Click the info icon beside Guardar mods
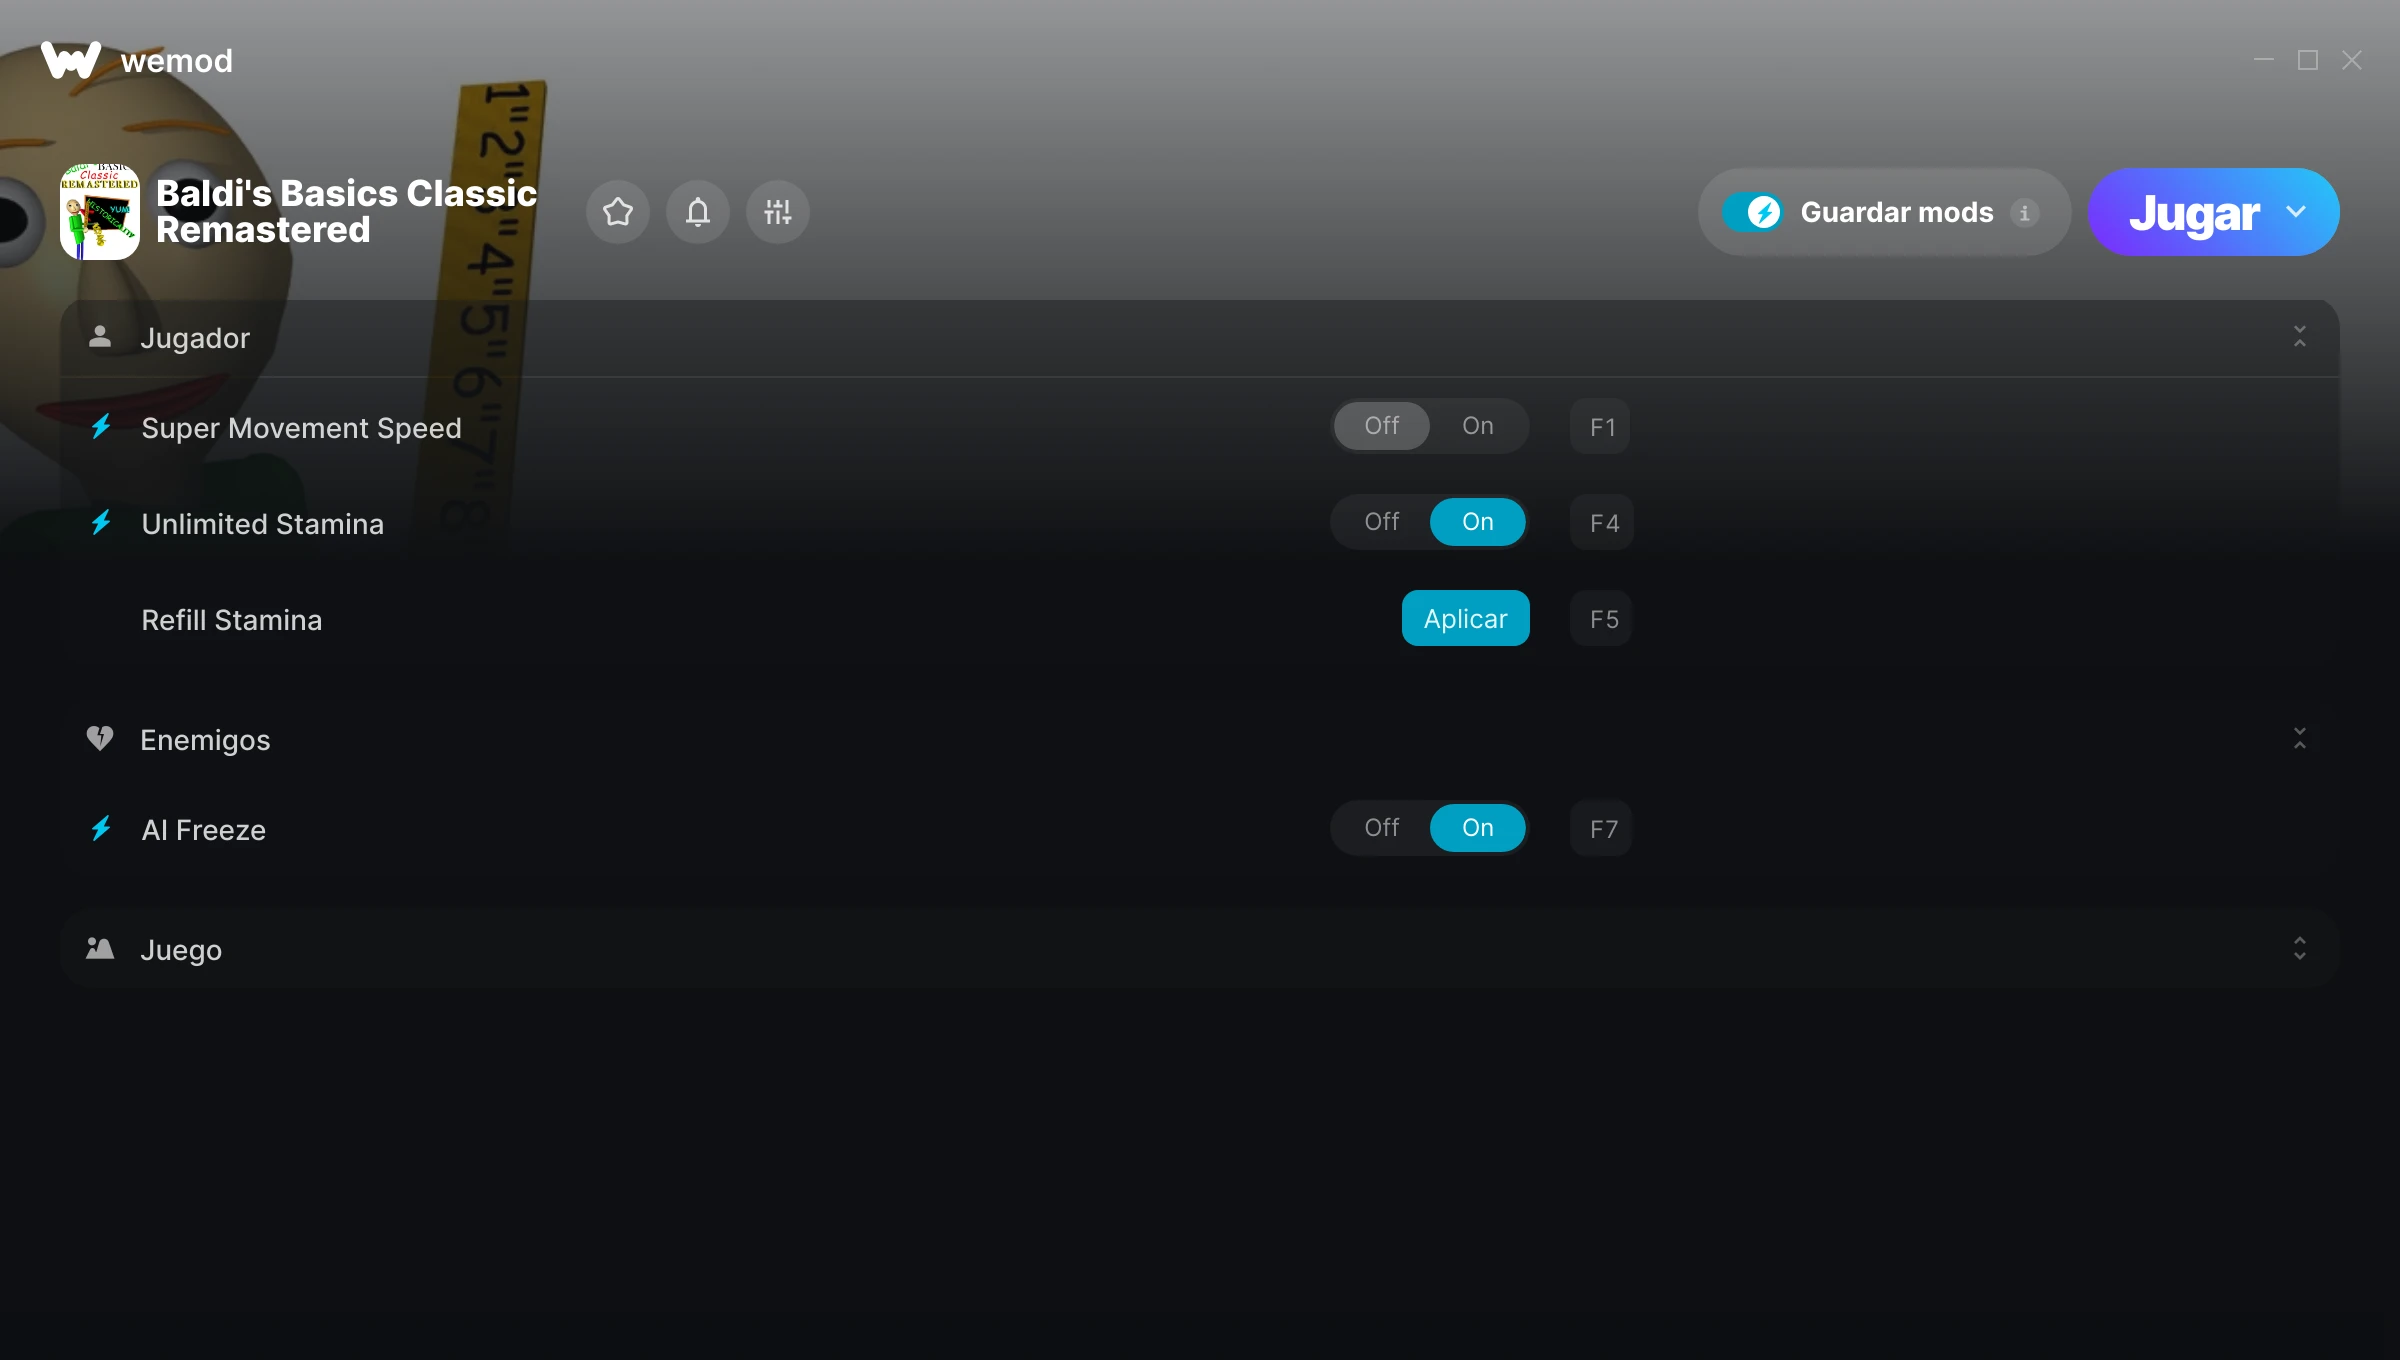The width and height of the screenshot is (2400, 1360). click(2025, 213)
